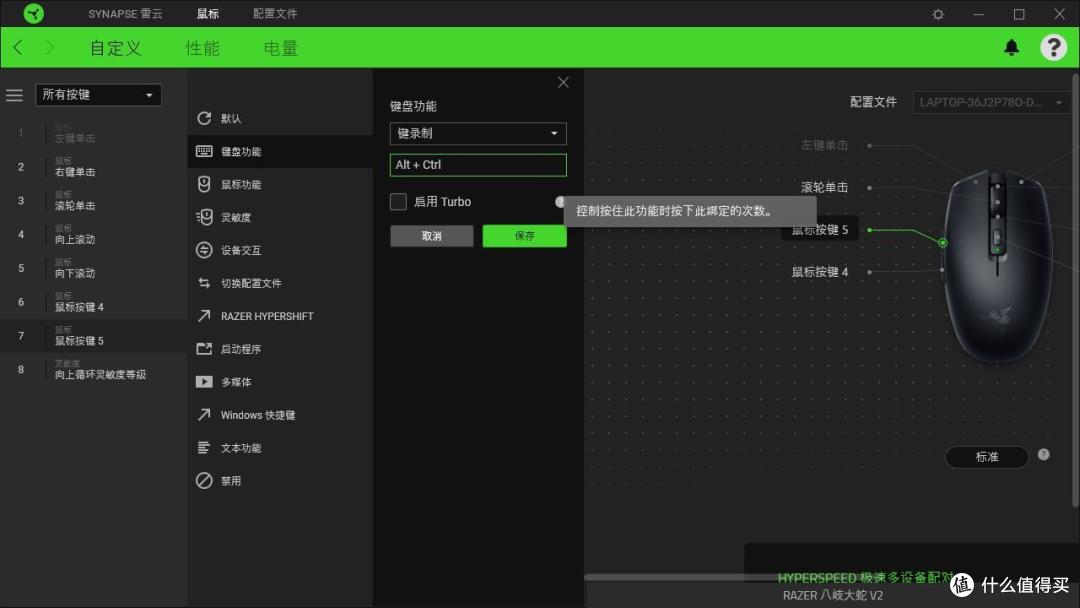
Task: Switch to the 自定义 tab
Action: [x=115, y=48]
